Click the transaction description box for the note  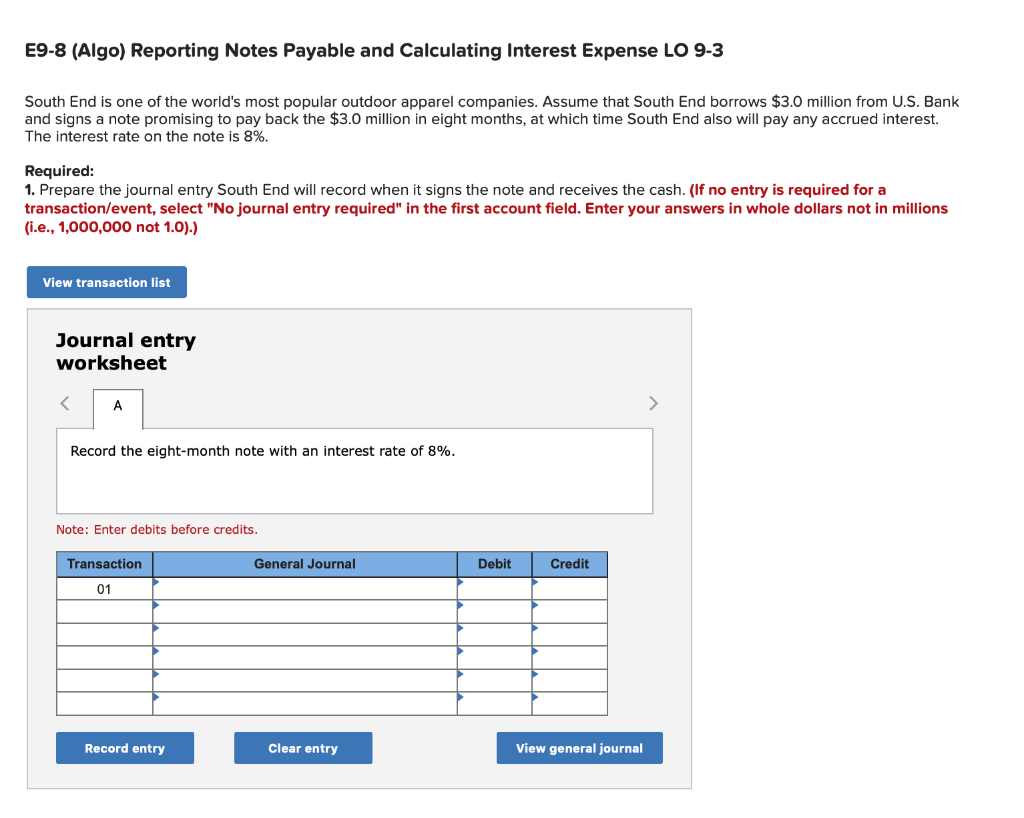tap(354, 470)
